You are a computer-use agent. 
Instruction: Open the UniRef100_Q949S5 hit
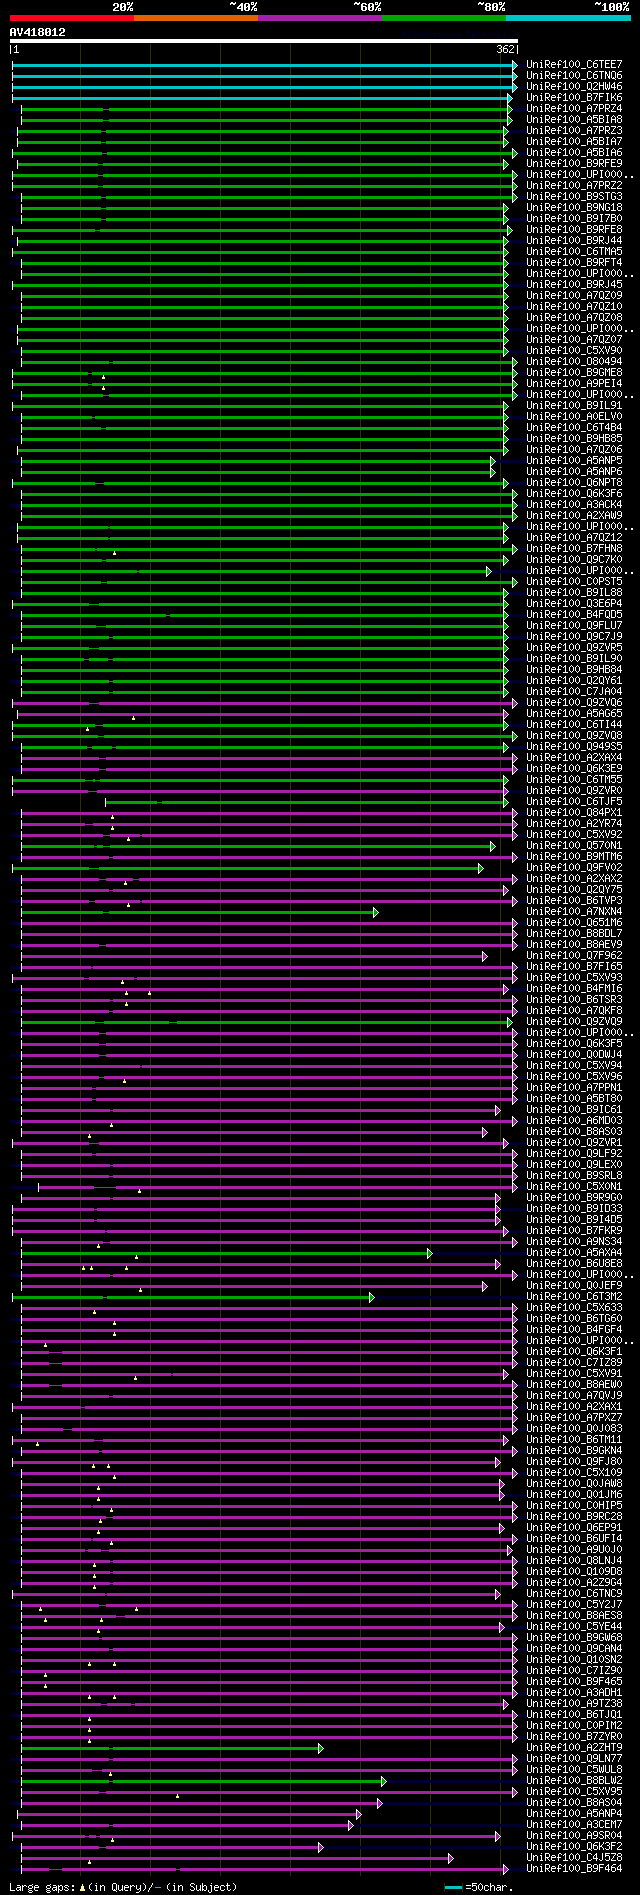(574, 747)
